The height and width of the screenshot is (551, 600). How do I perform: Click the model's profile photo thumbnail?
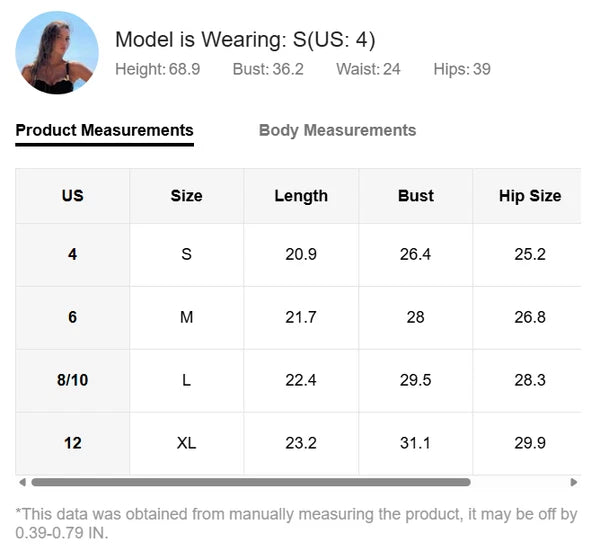coord(57,53)
